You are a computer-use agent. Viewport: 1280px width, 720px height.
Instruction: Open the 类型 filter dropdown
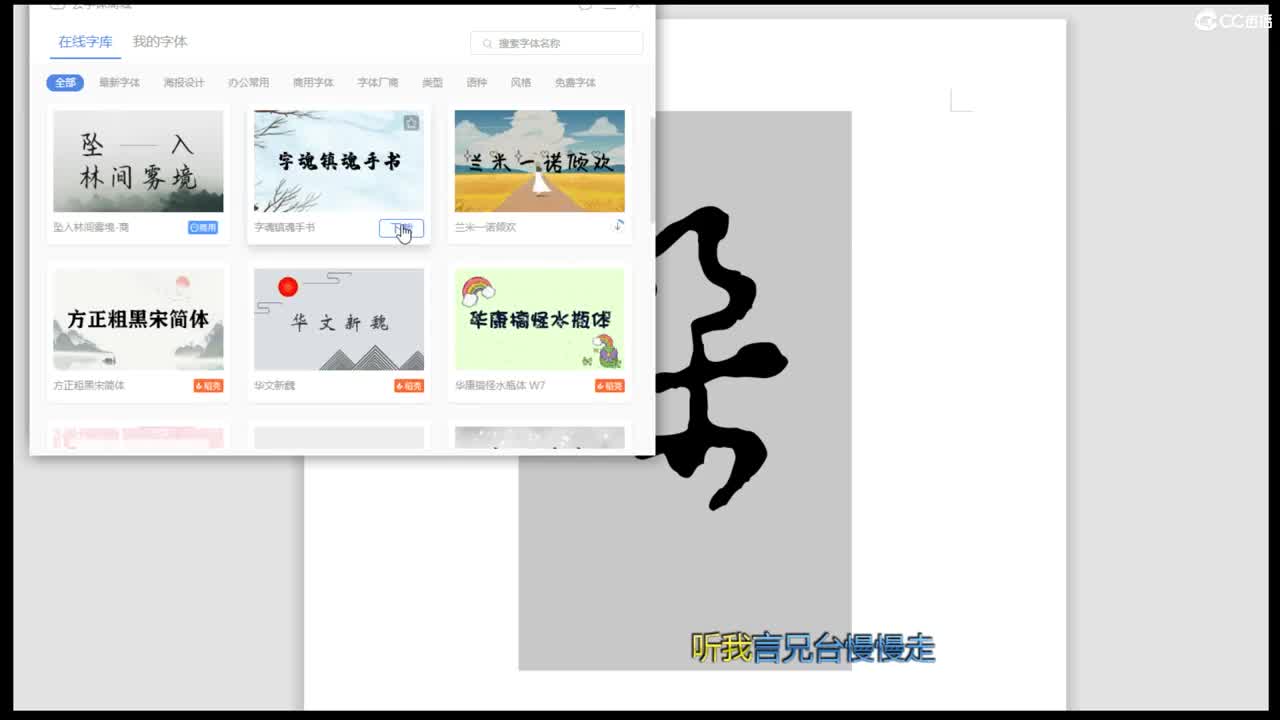[x=433, y=83]
